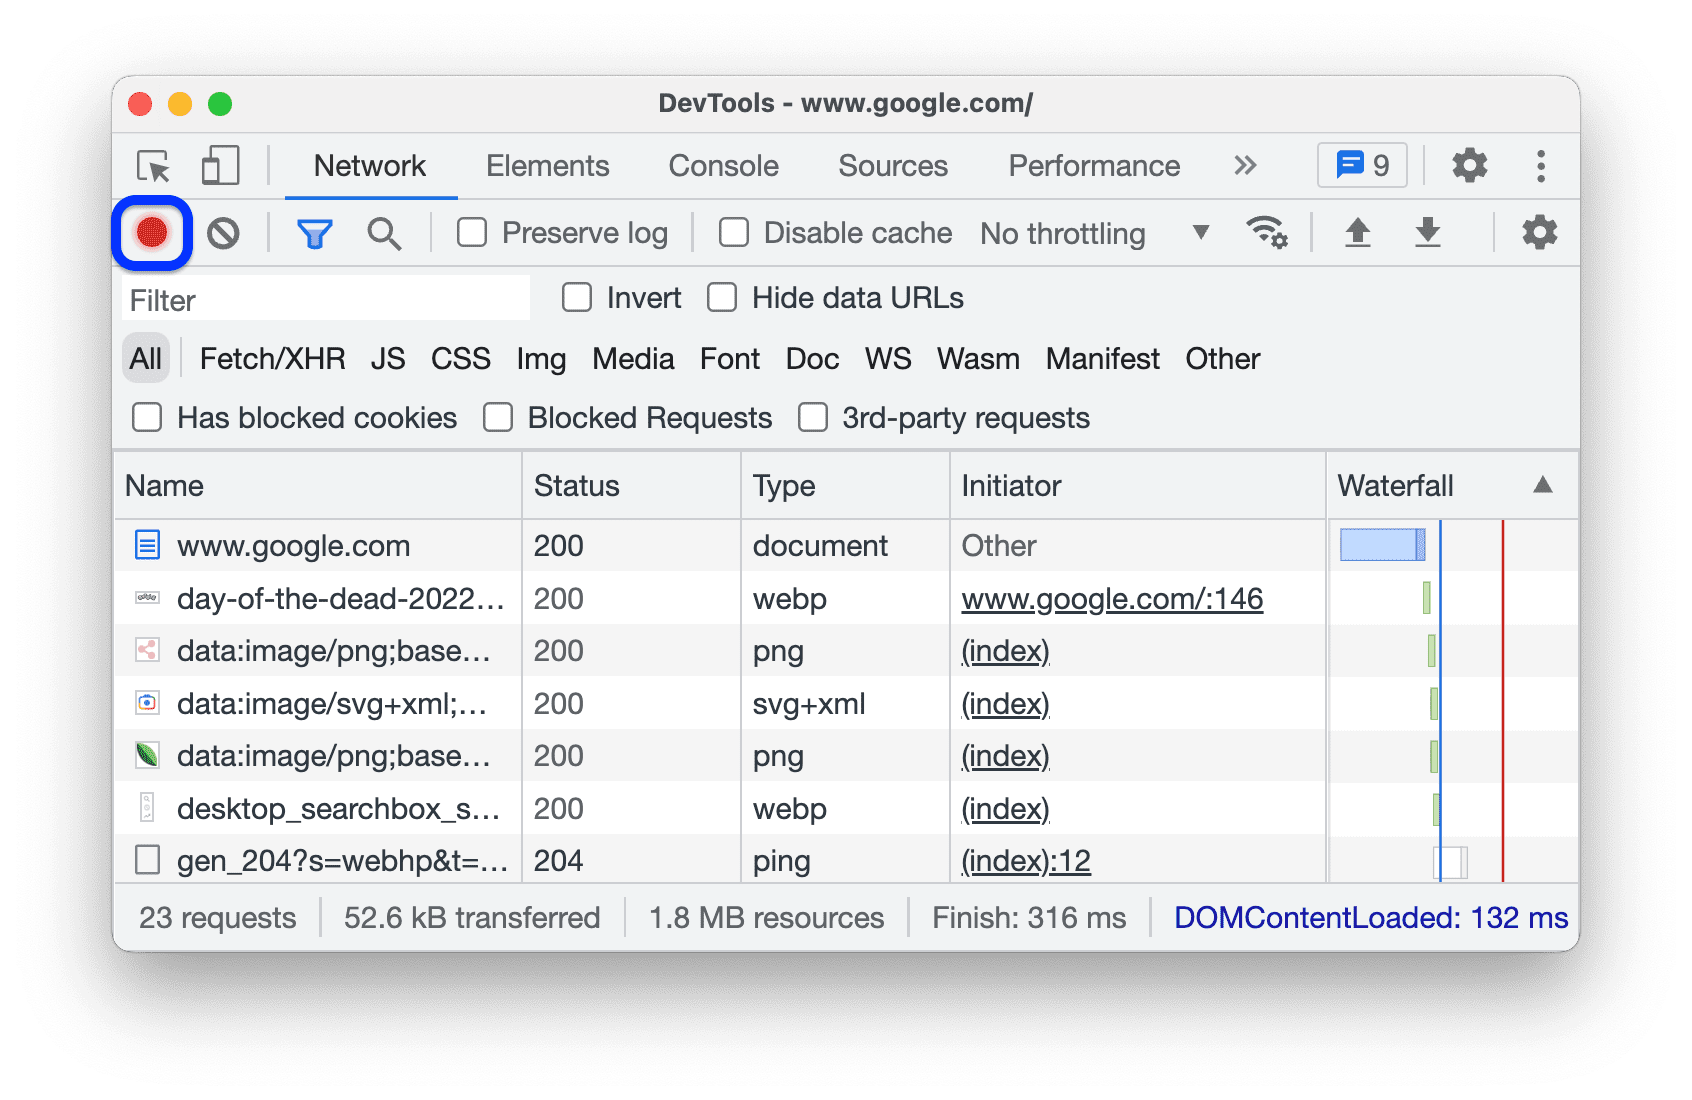Export network log as HAR
This screenshot has width=1692, height=1100.
pyautogui.click(x=1427, y=232)
